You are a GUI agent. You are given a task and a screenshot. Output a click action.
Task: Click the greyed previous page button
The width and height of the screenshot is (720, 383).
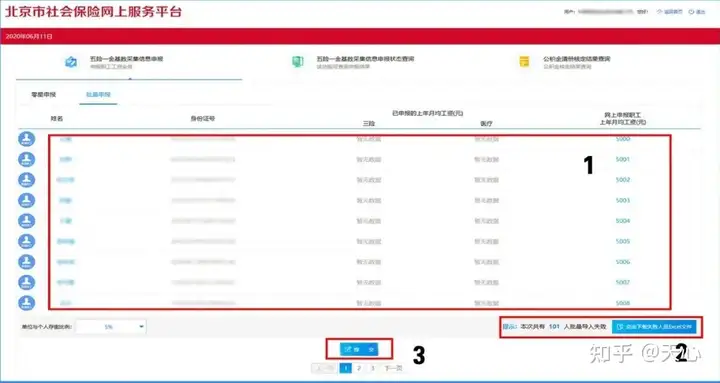click(x=325, y=368)
